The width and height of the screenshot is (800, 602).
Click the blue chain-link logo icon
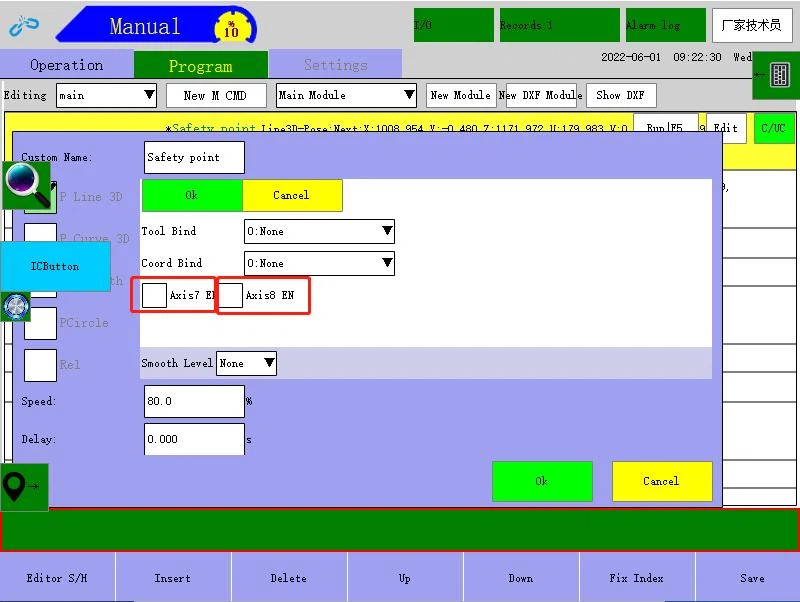24,25
